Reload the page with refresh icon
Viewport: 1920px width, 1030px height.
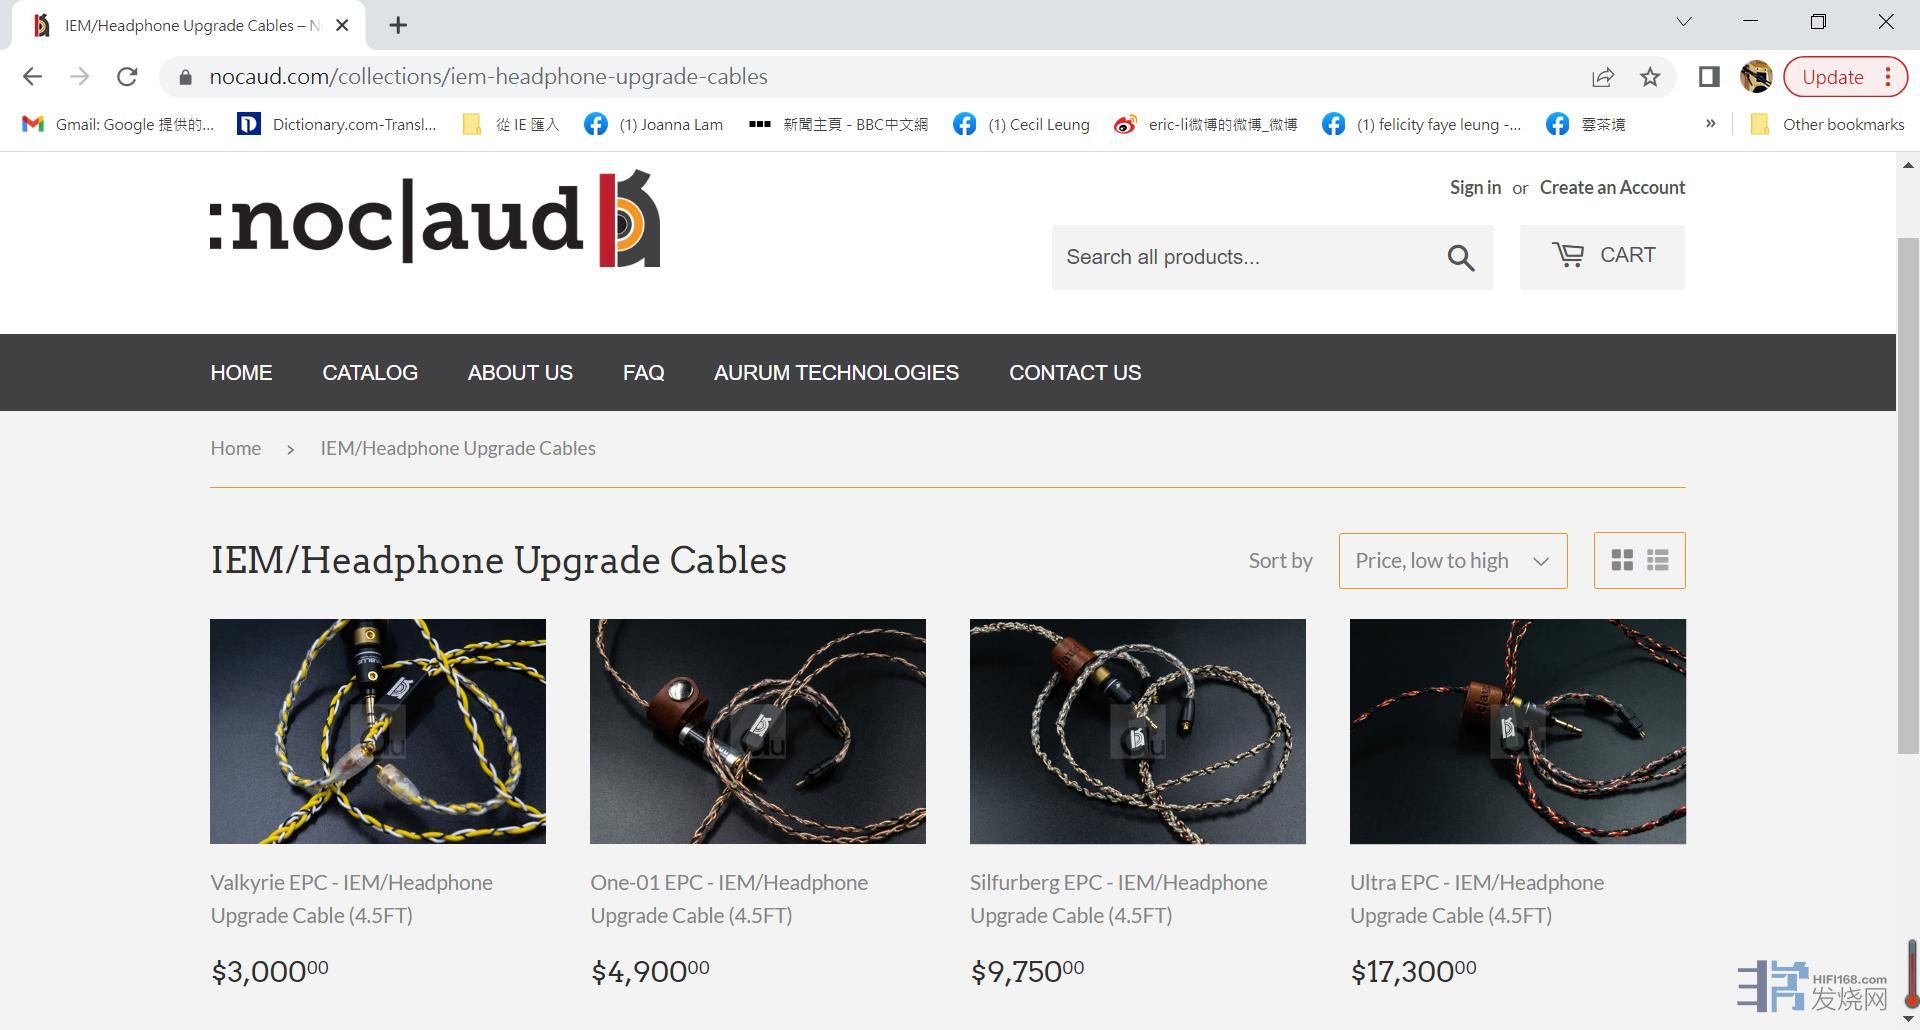click(127, 77)
